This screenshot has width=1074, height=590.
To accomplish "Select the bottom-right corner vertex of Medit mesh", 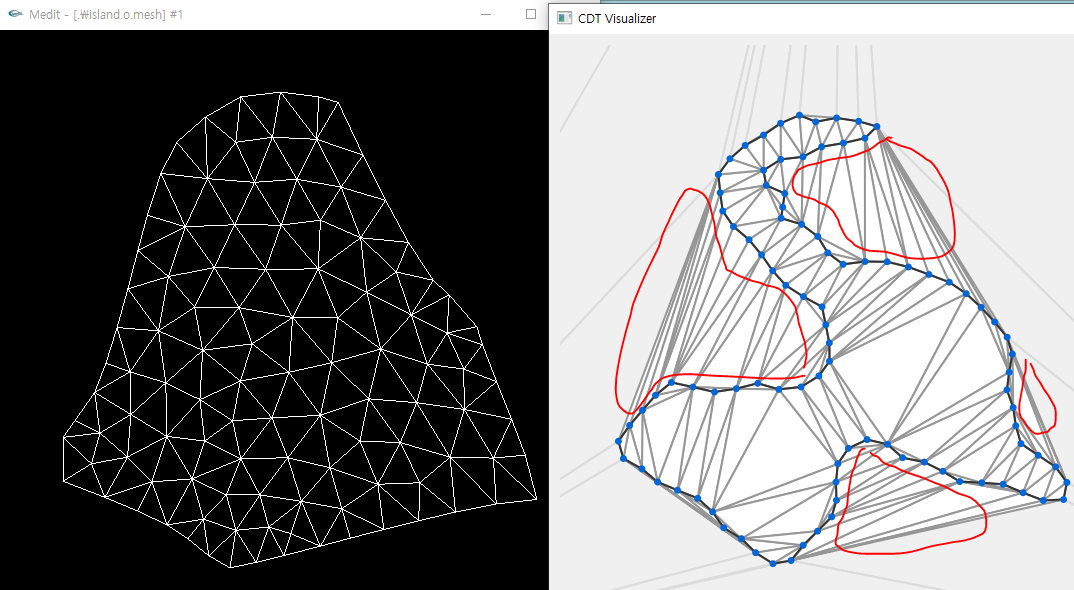I will pos(537,497).
